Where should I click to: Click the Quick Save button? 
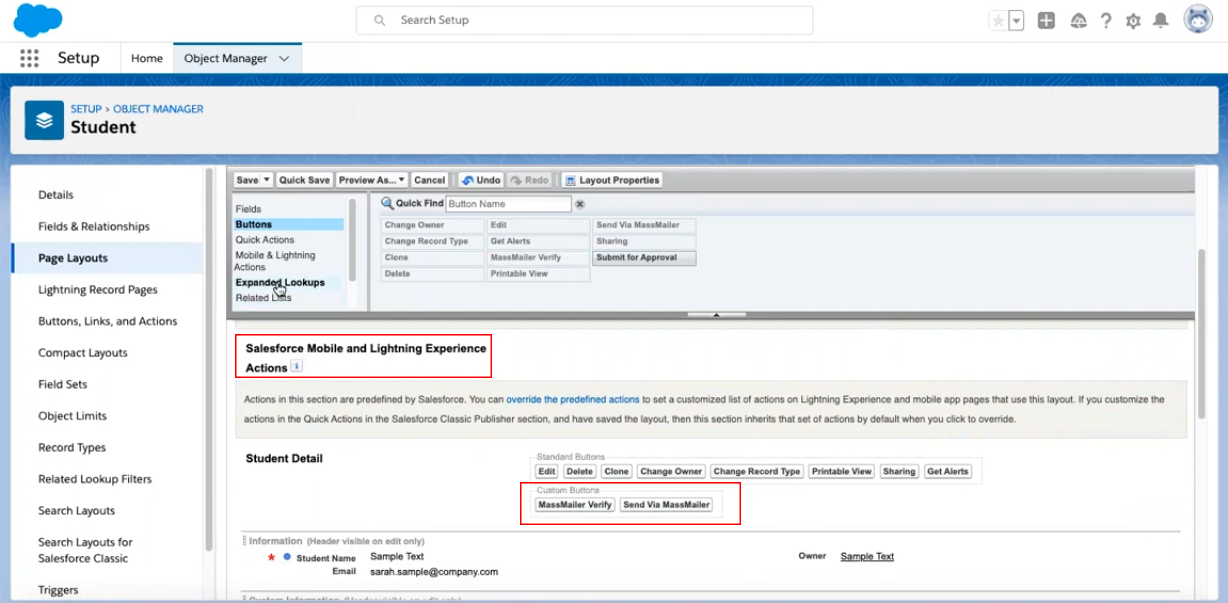(304, 180)
